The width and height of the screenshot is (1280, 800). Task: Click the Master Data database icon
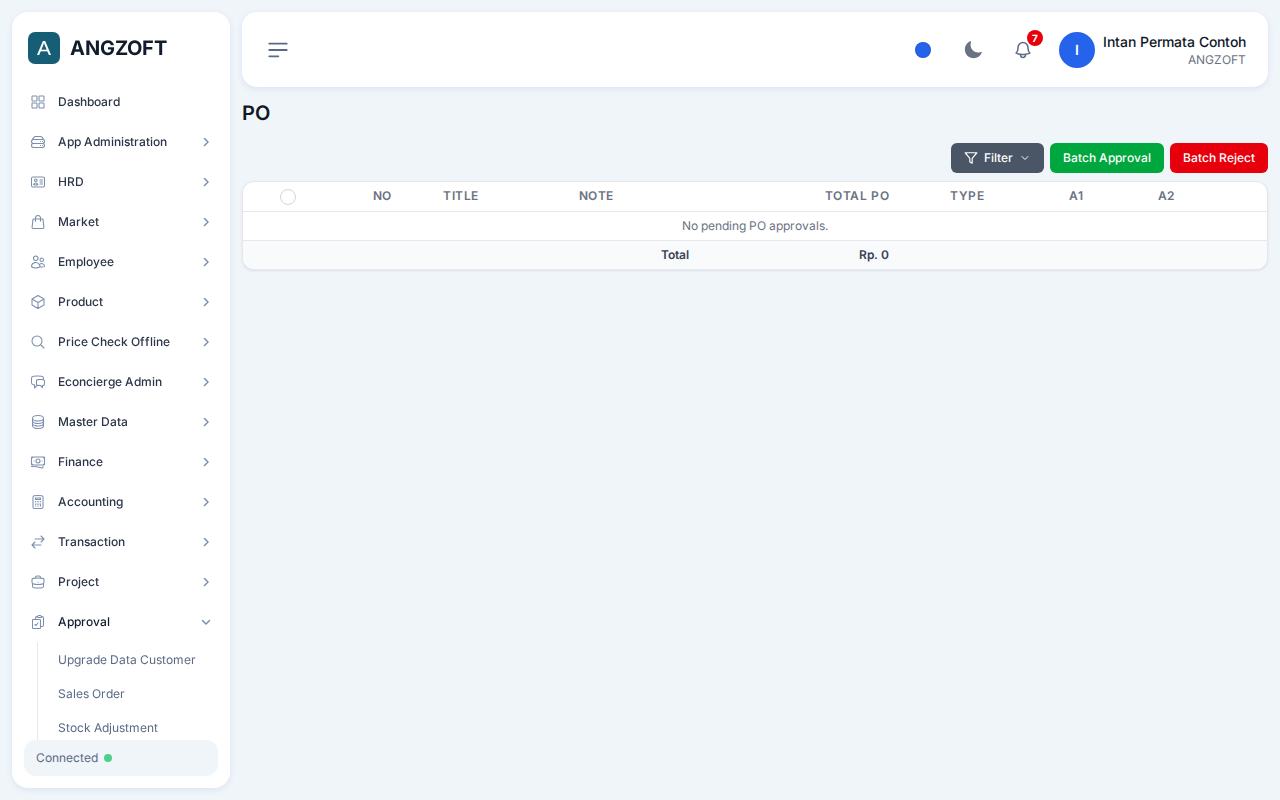click(38, 422)
